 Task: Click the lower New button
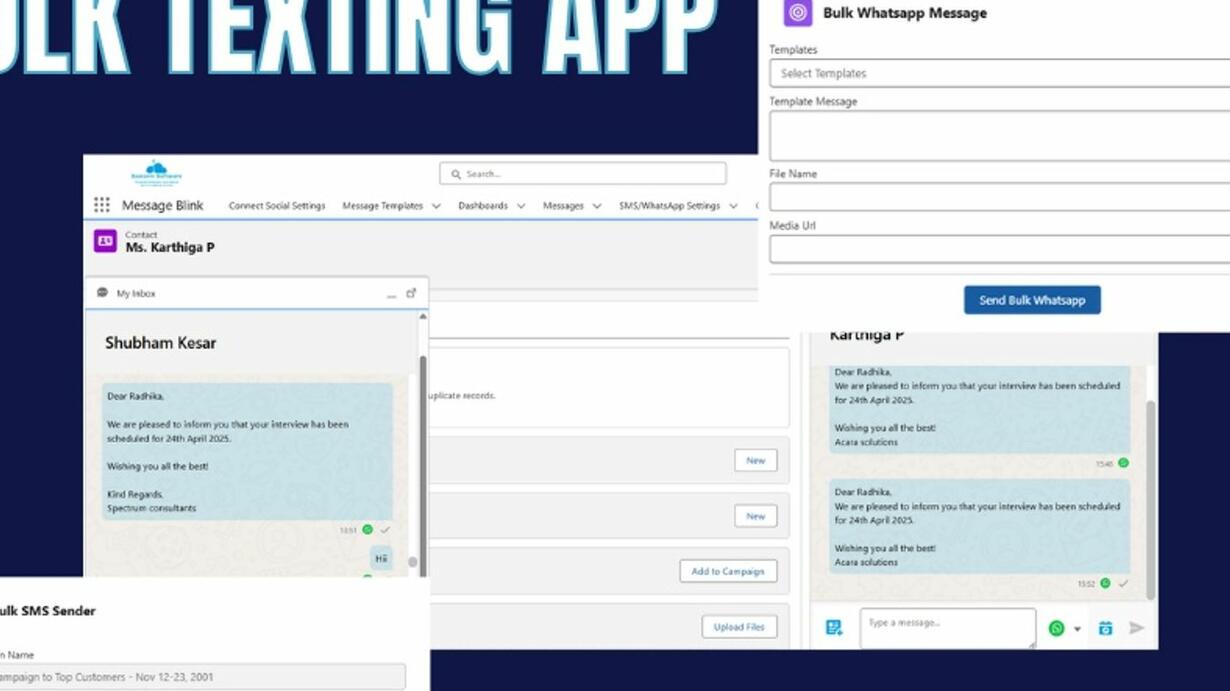pos(755,516)
